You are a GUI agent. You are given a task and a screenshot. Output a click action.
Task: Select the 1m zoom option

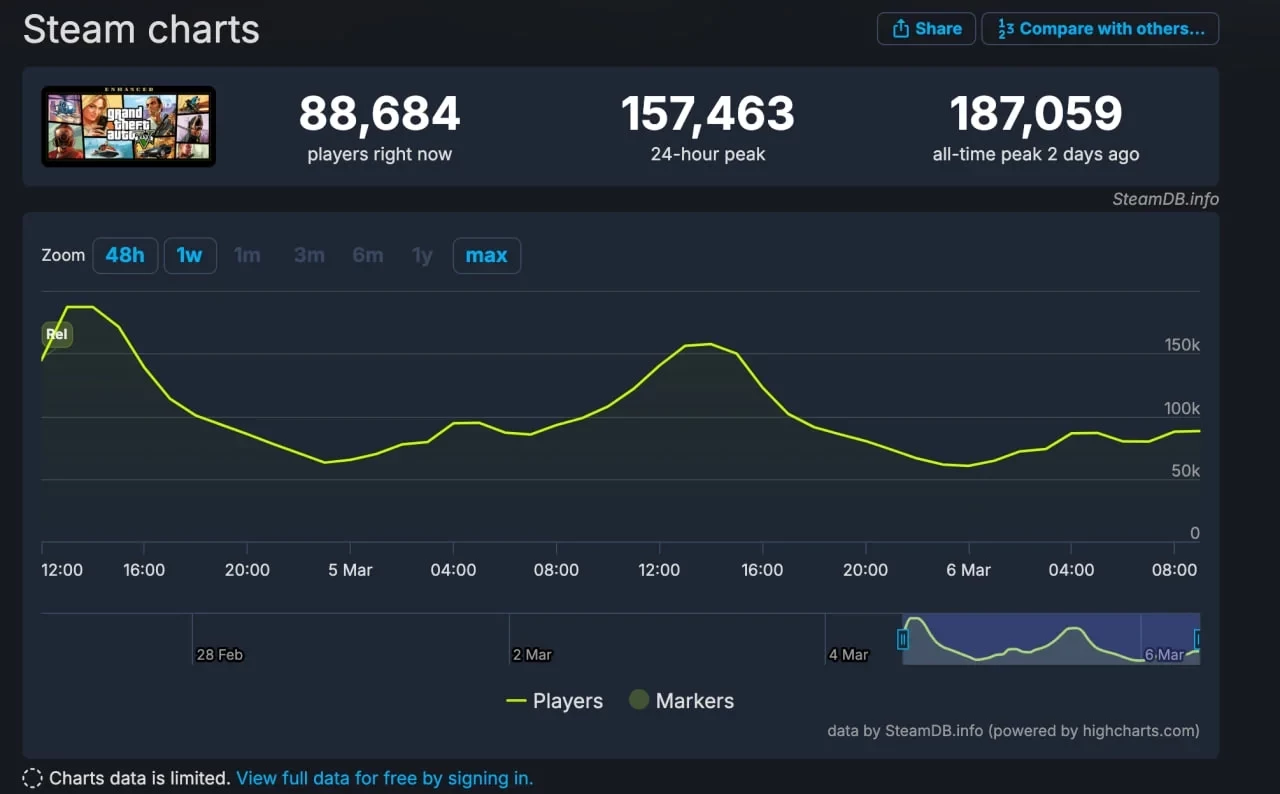click(x=247, y=255)
